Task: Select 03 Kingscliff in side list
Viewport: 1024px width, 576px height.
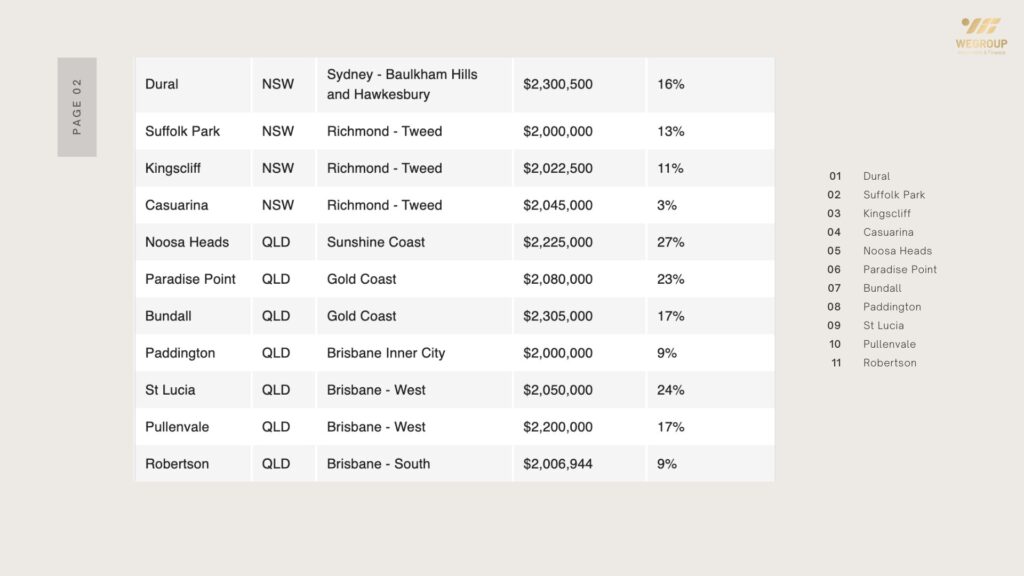Action: tap(887, 214)
